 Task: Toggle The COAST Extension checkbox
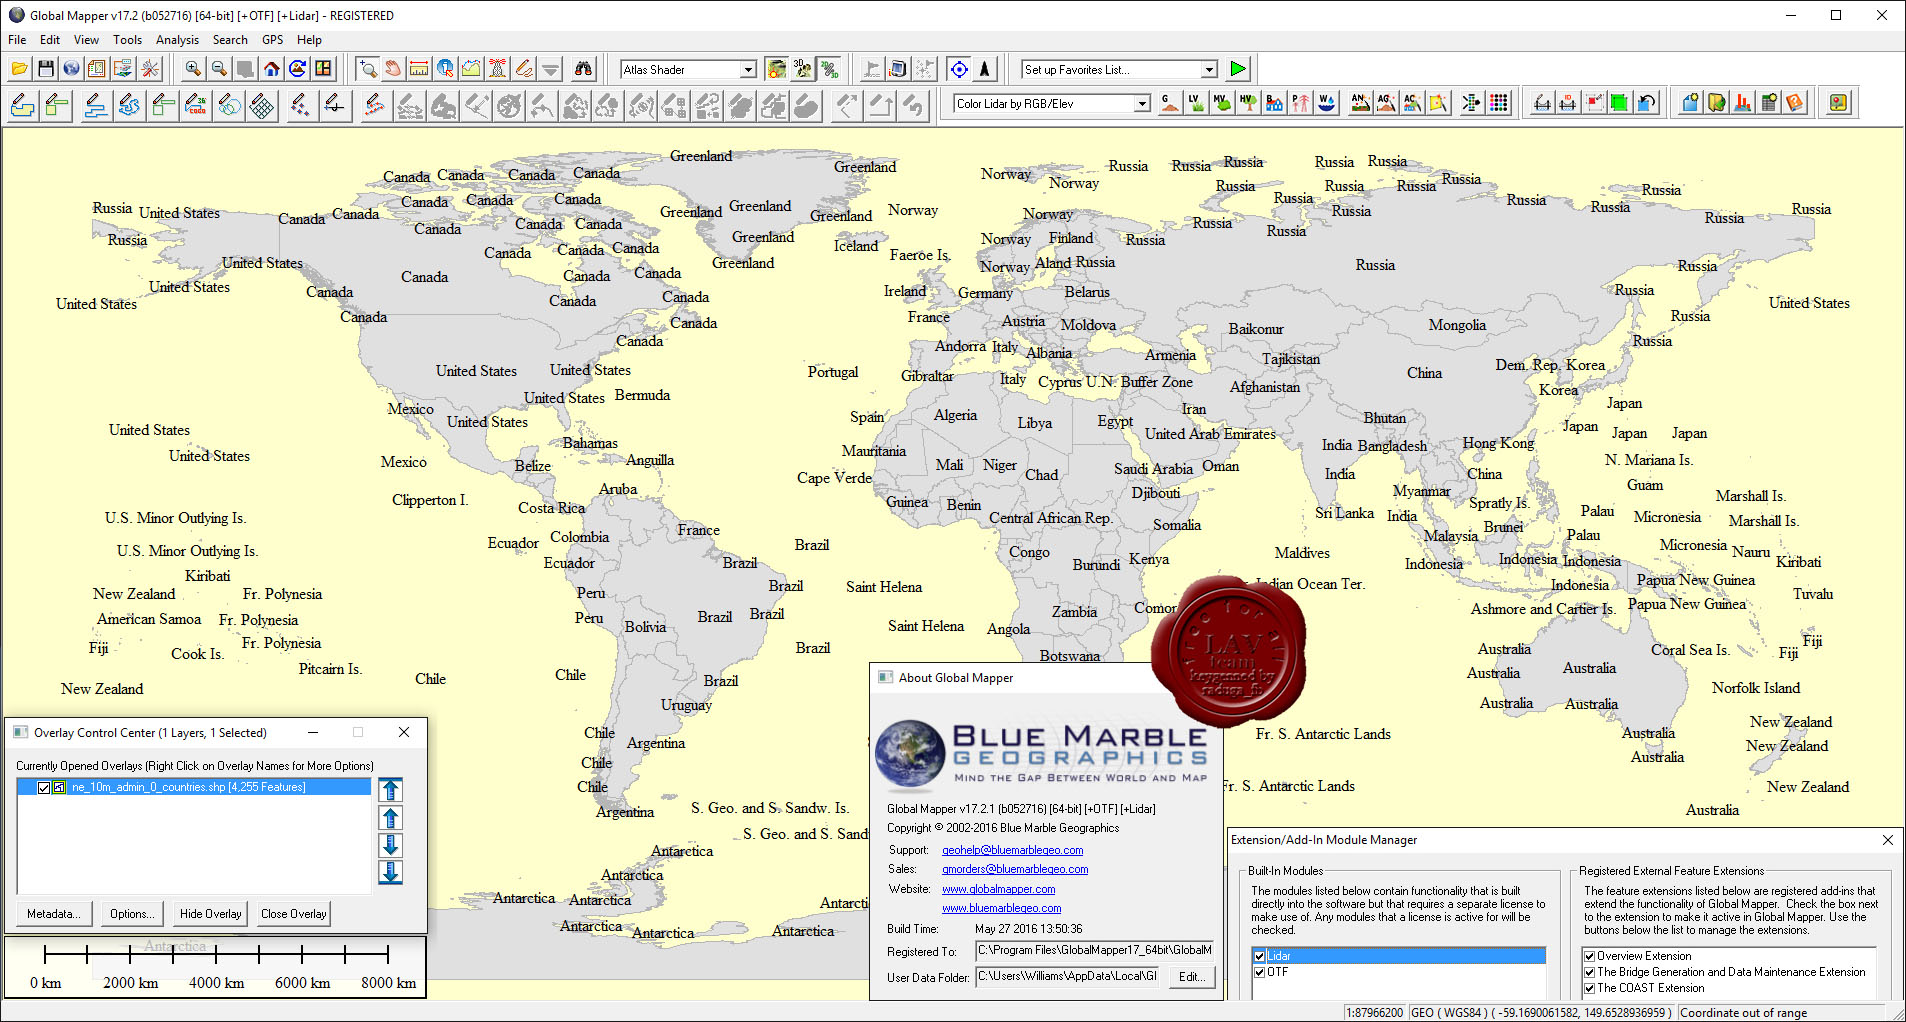tap(1589, 988)
